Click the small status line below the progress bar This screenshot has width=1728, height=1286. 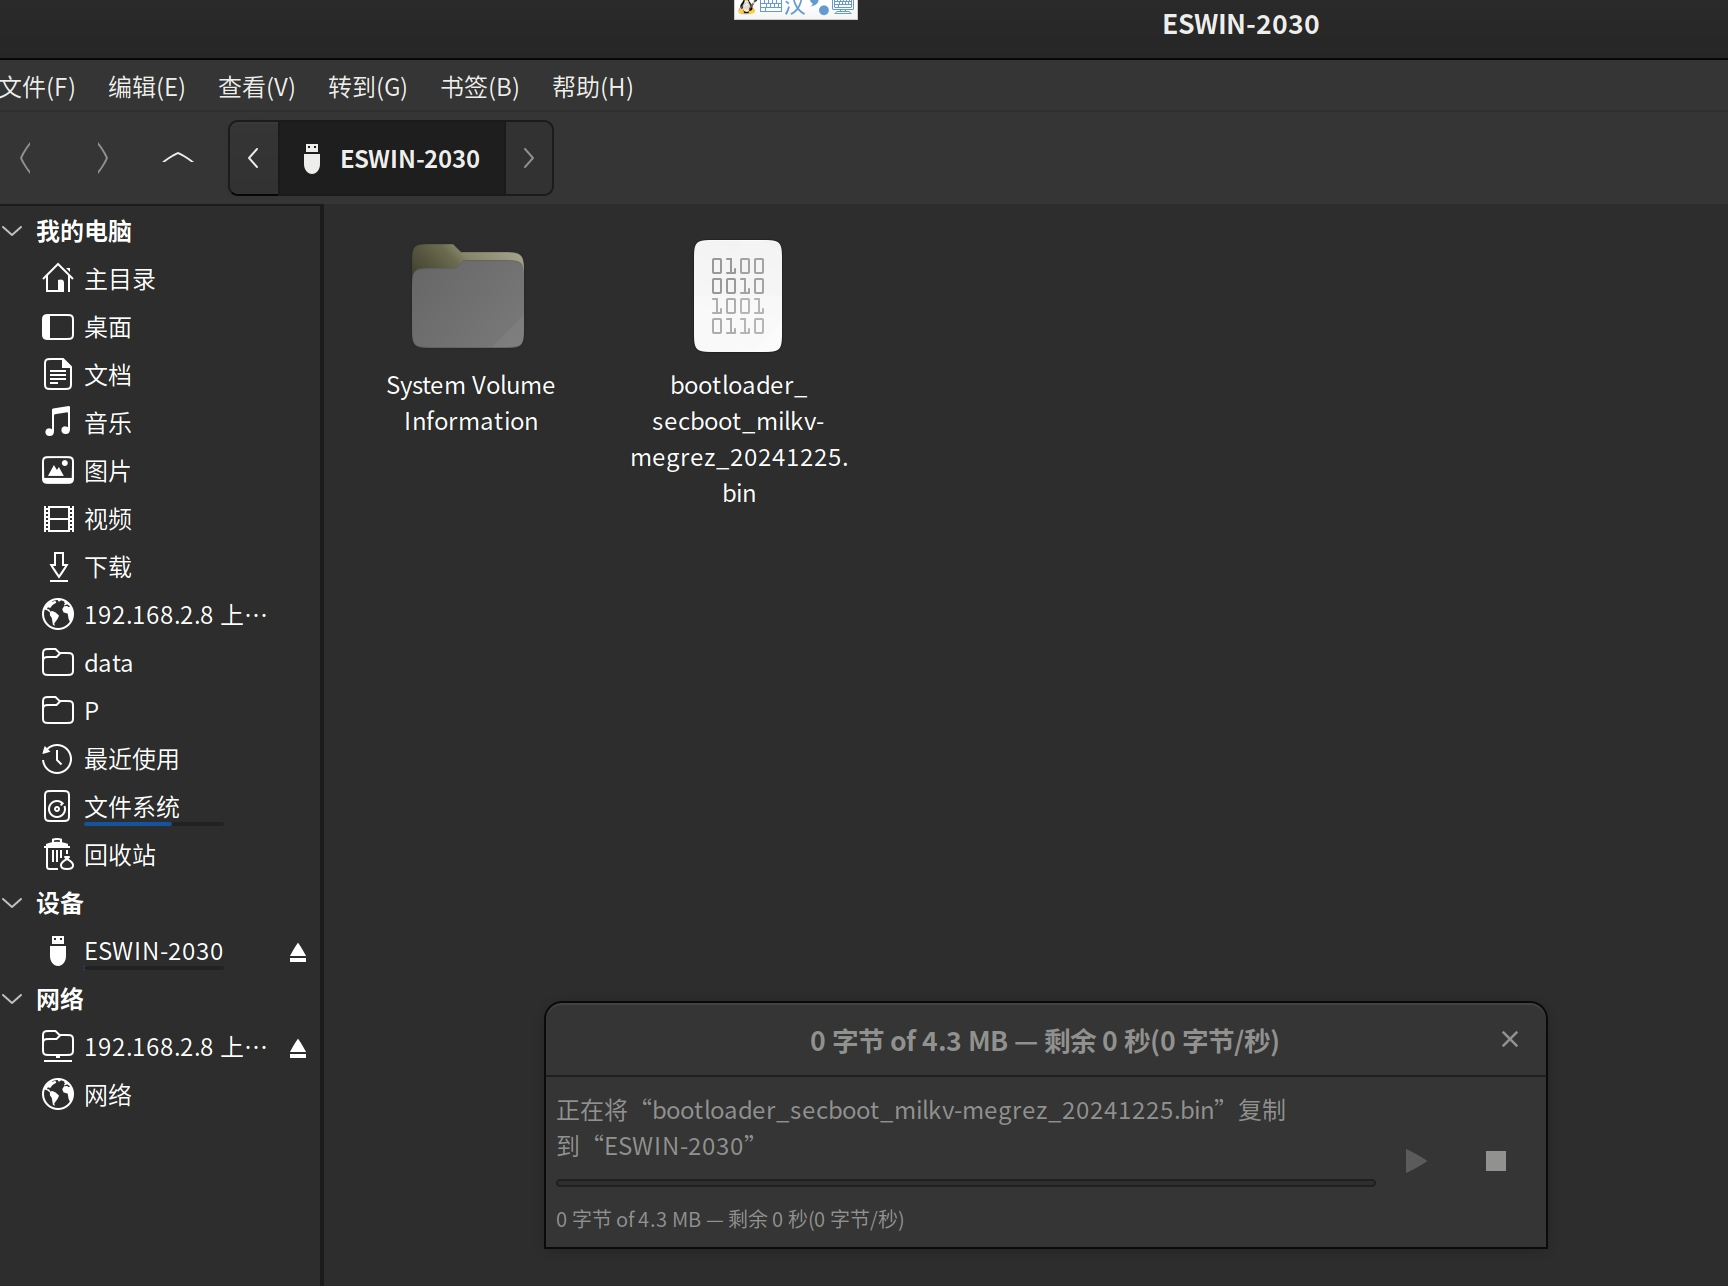(730, 1219)
